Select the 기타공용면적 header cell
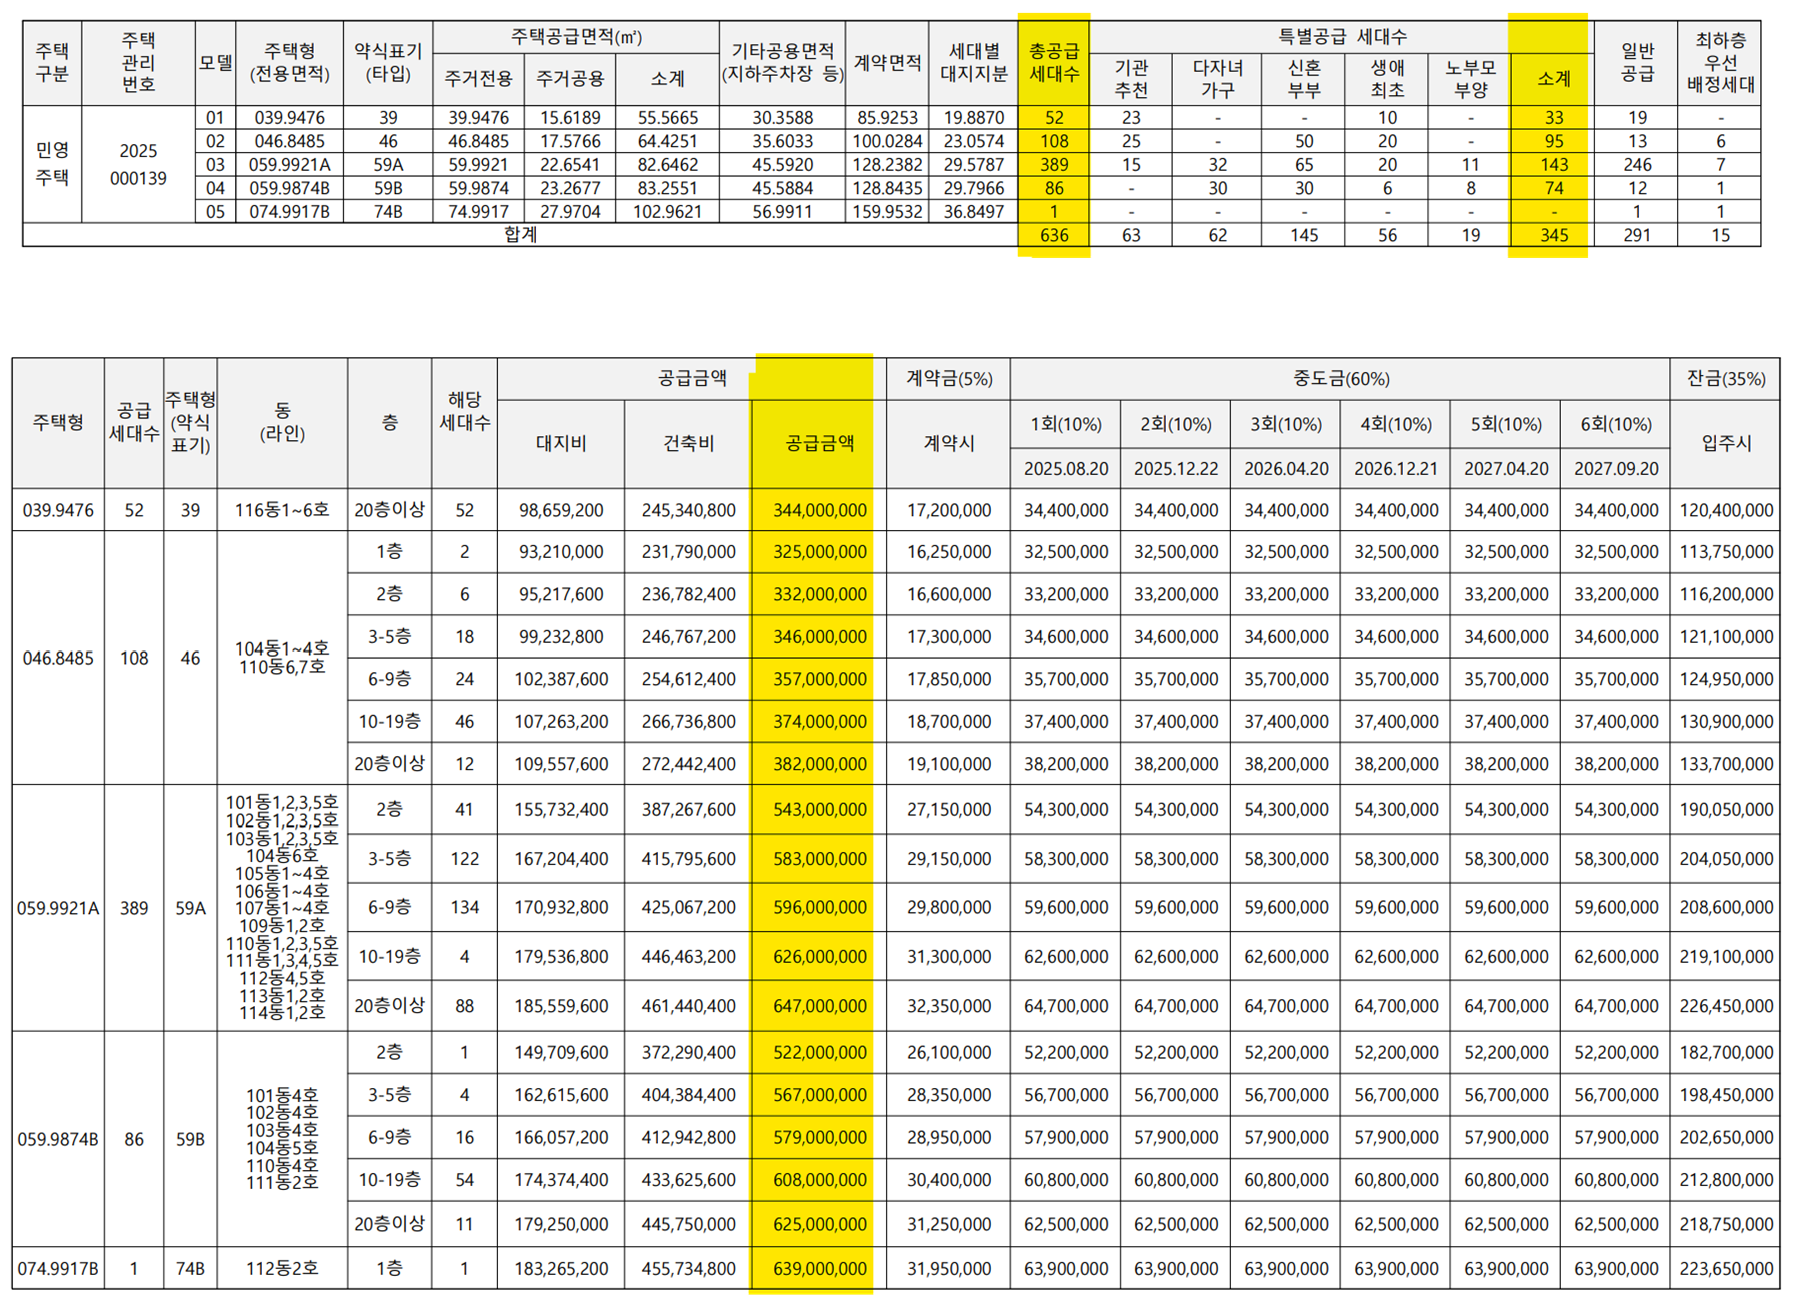 click(782, 62)
